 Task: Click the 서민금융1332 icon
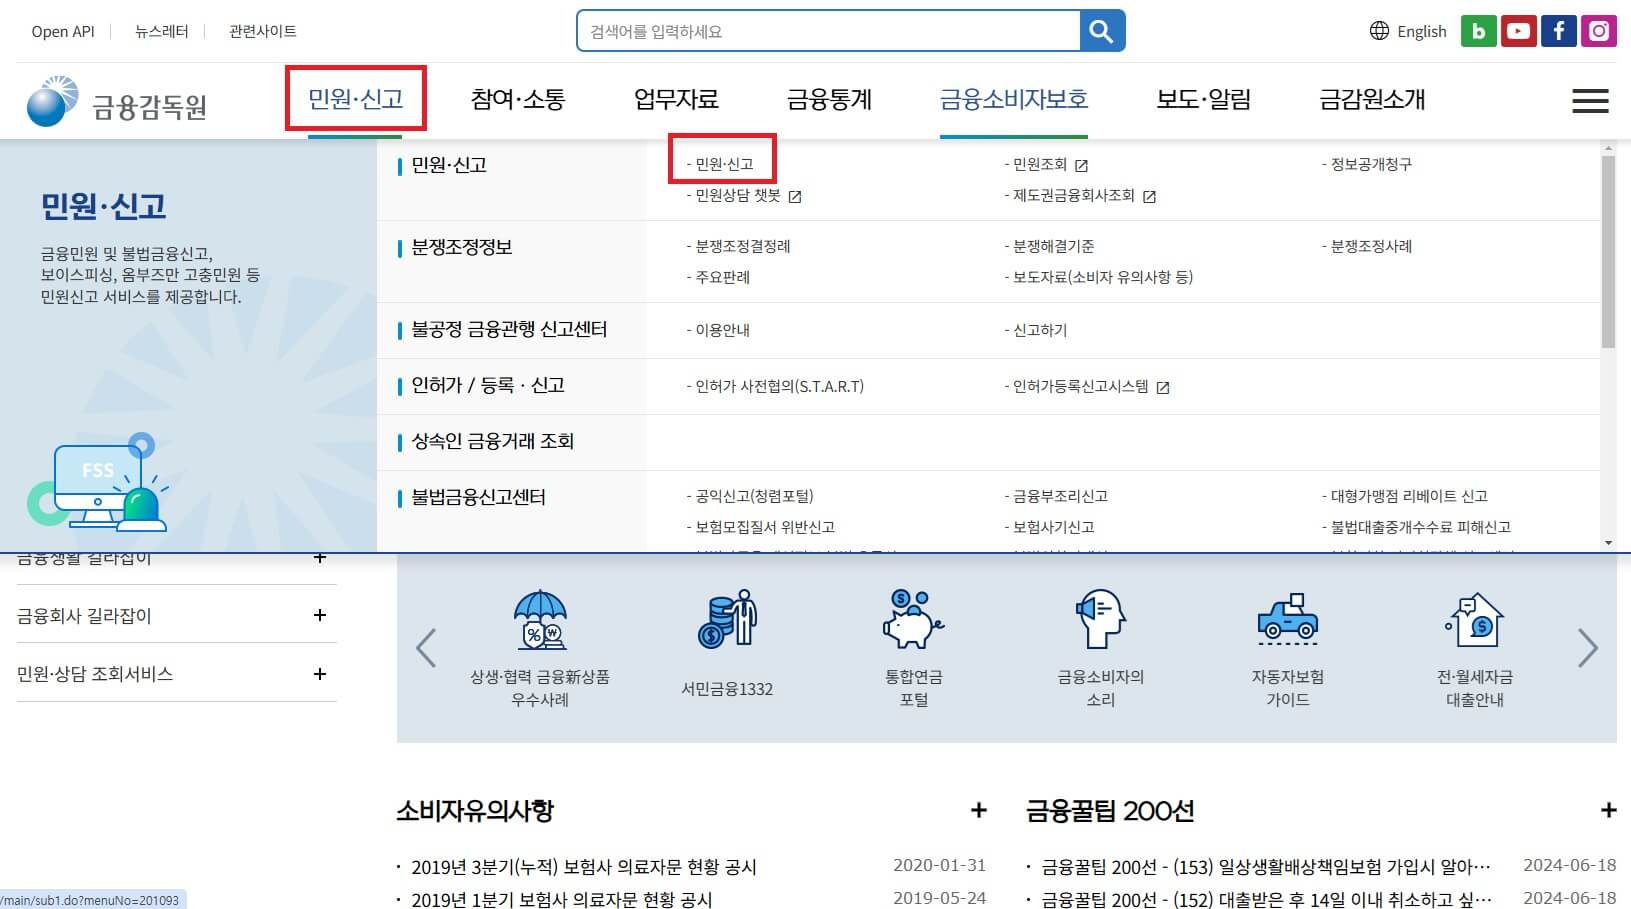[726, 620]
